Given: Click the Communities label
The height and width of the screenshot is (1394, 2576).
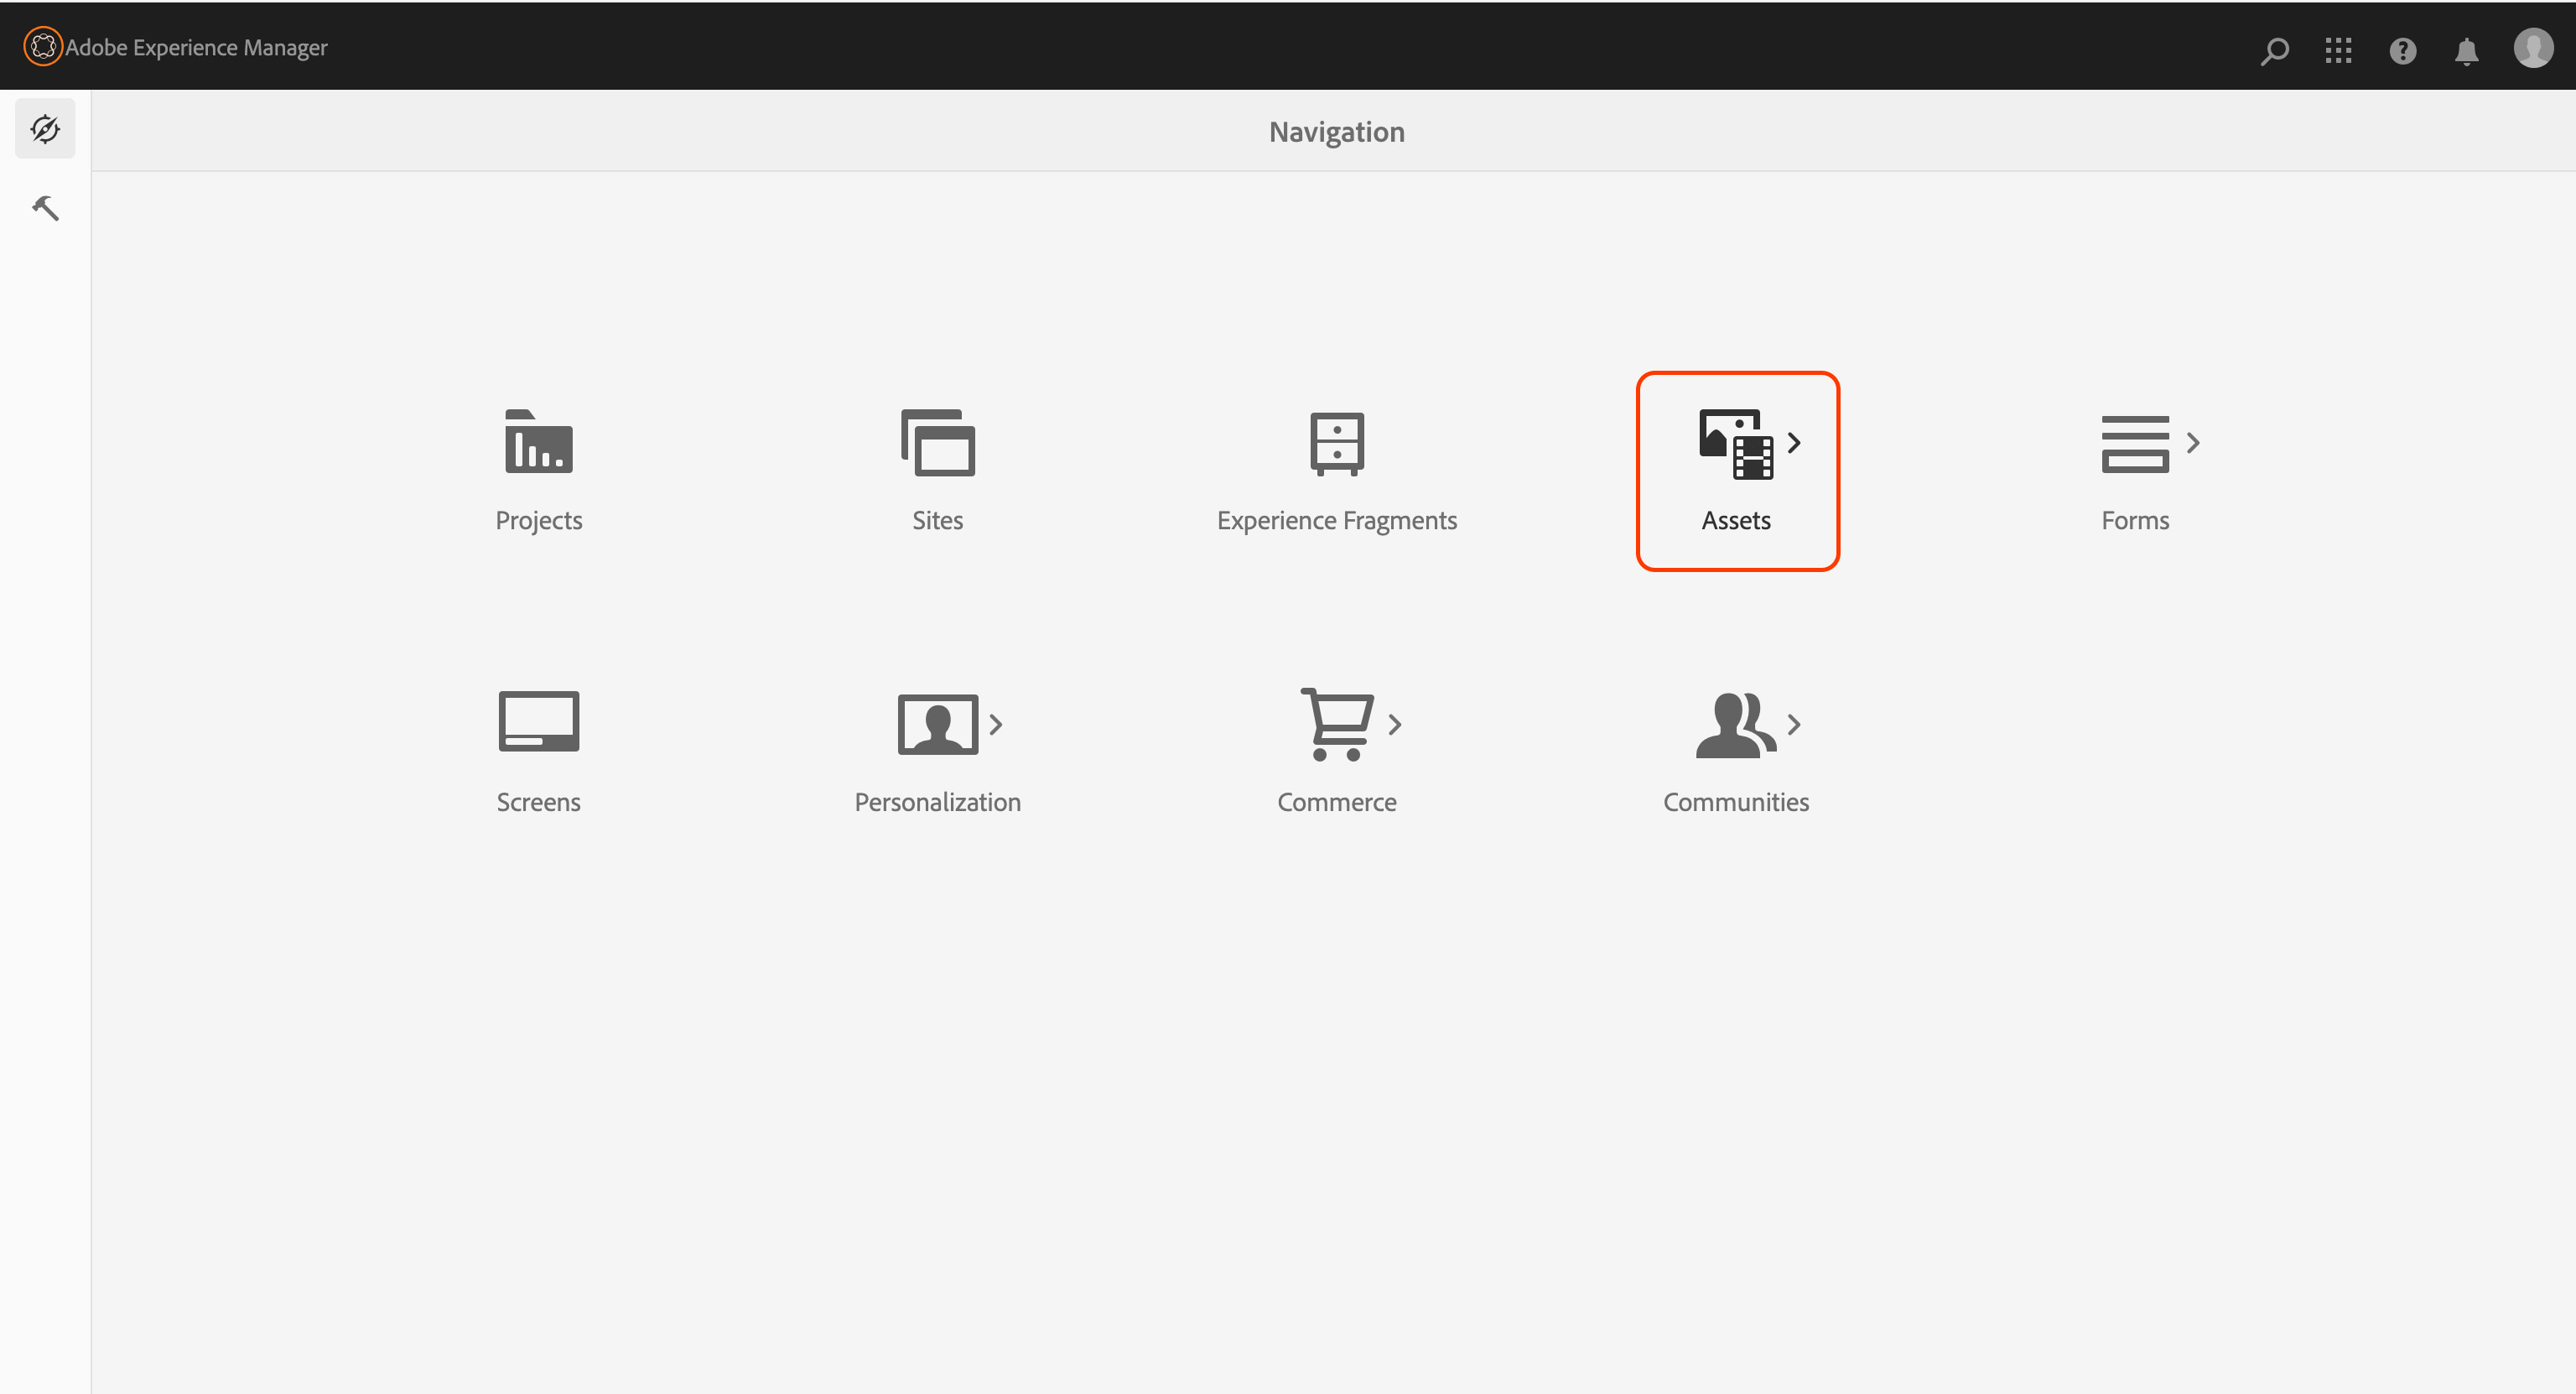Looking at the screenshot, I should pos(1736,802).
